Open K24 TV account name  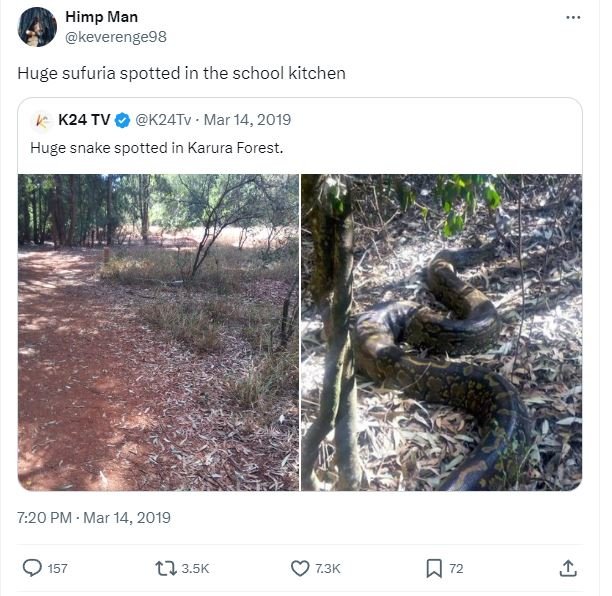pos(84,120)
